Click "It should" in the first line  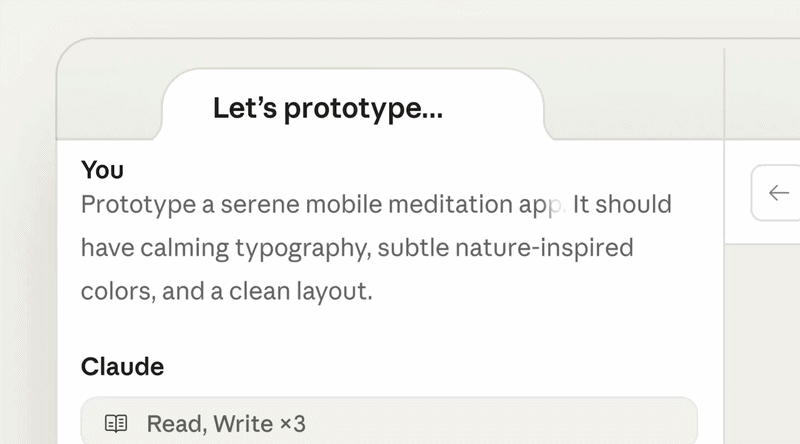click(x=622, y=205)
